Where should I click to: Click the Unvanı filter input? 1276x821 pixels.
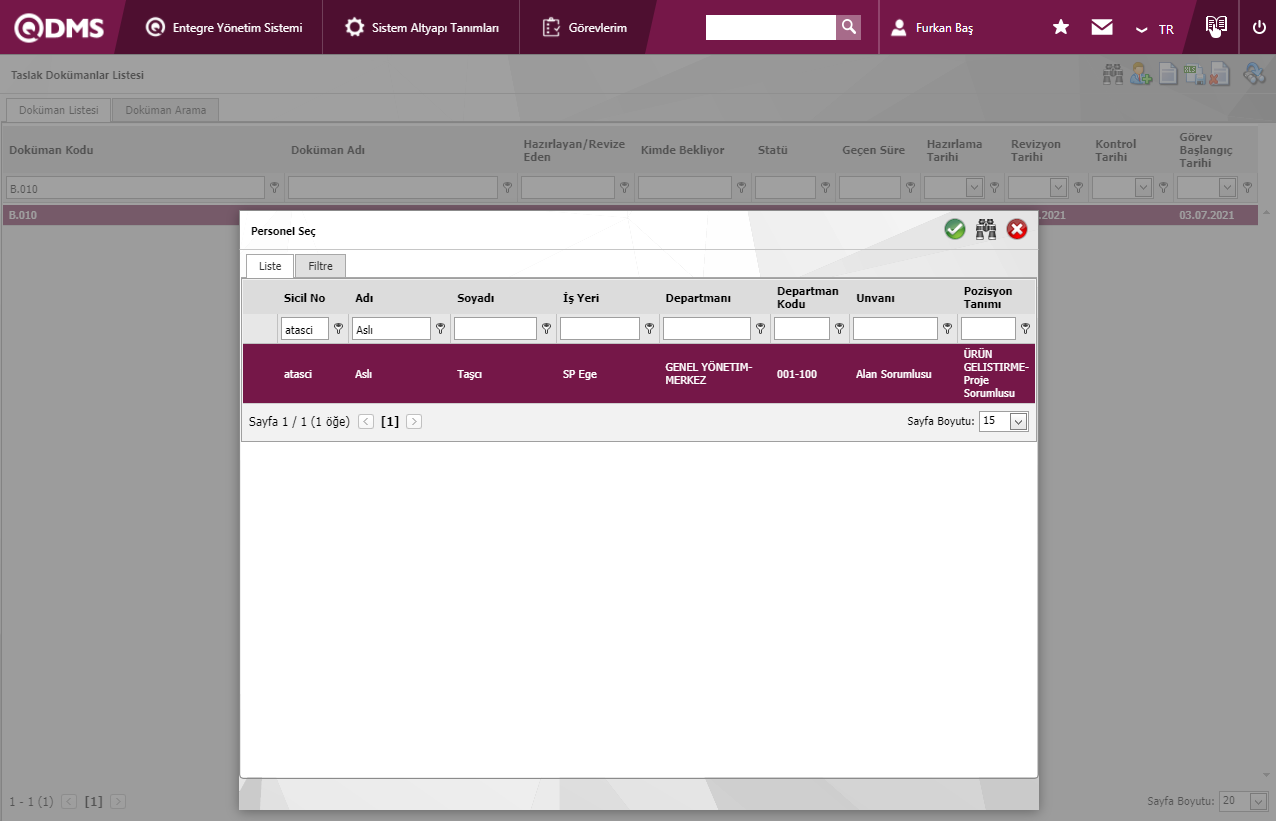[x=895, y=328]
